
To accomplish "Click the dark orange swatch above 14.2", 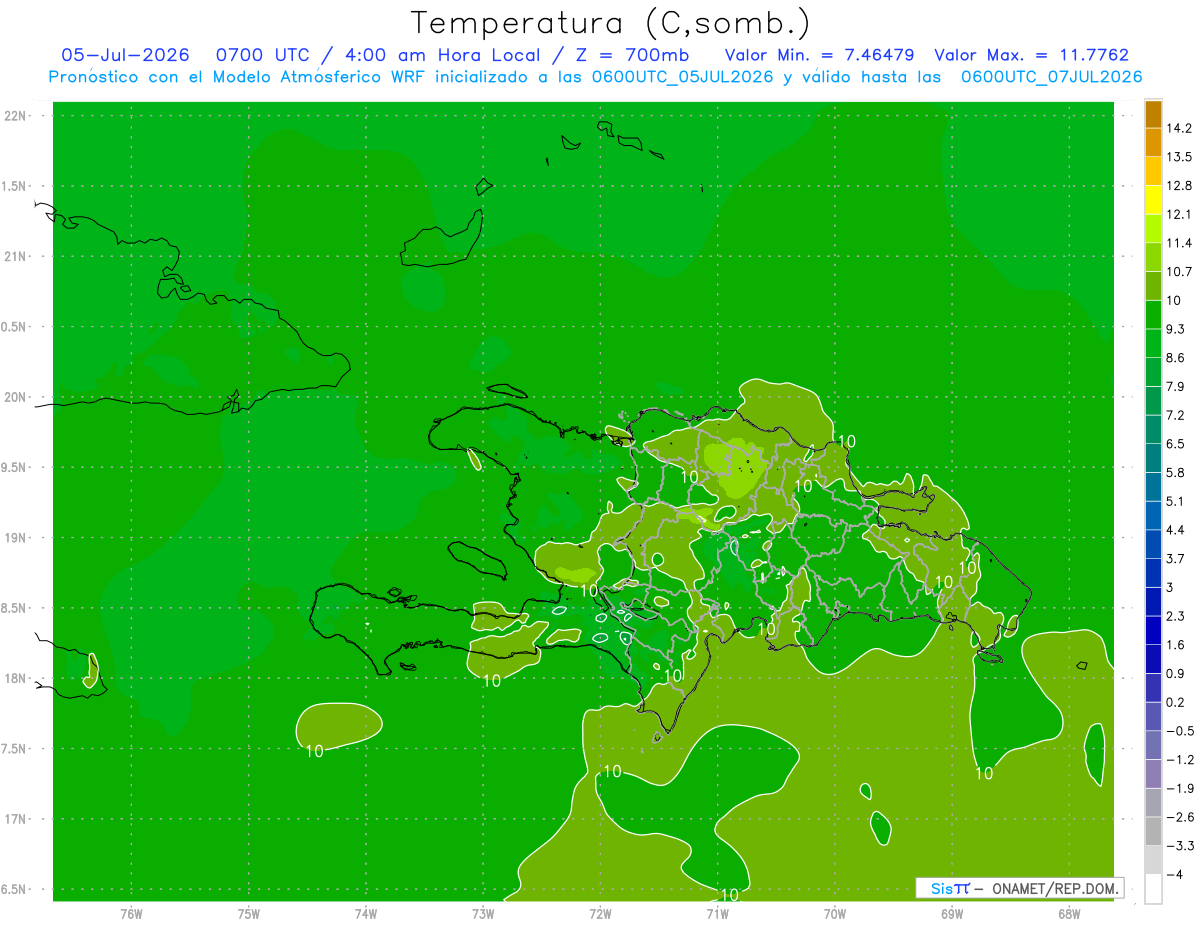I will (1153, 114).
